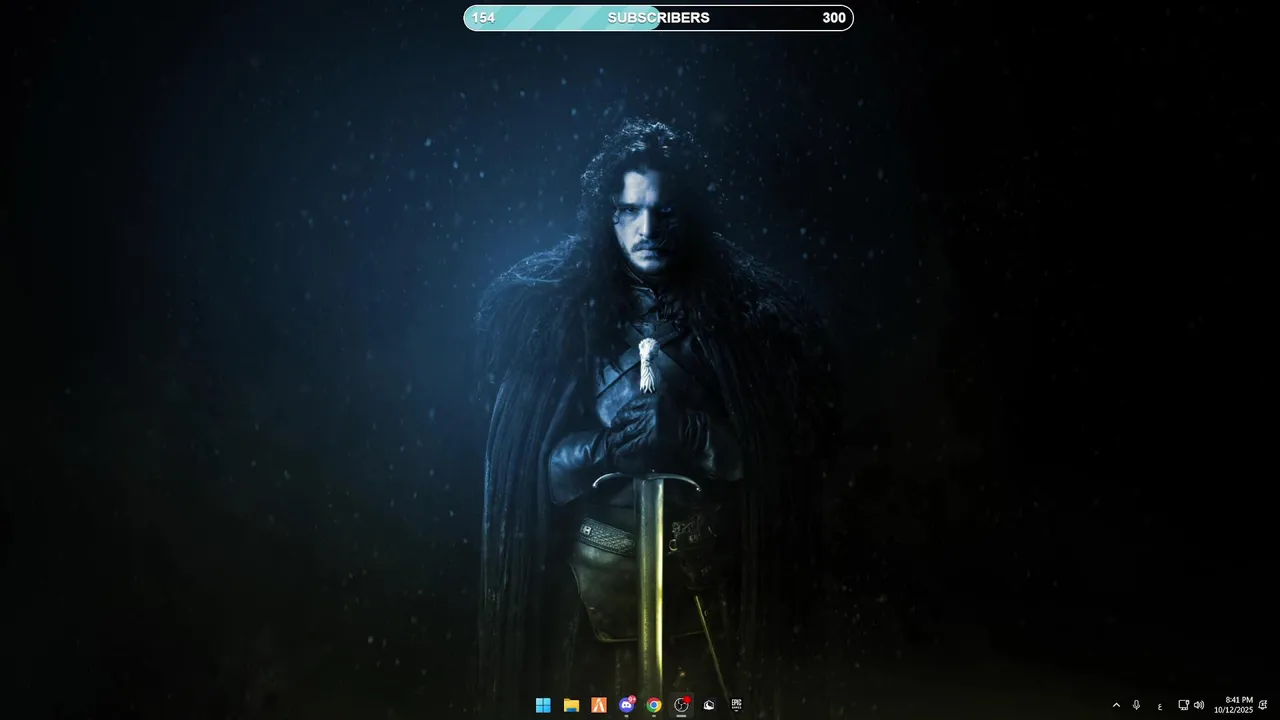Viewport: 1280px width, 720px height.
Task: Show hidden system tray icons
Action: tap(1116, 705)
